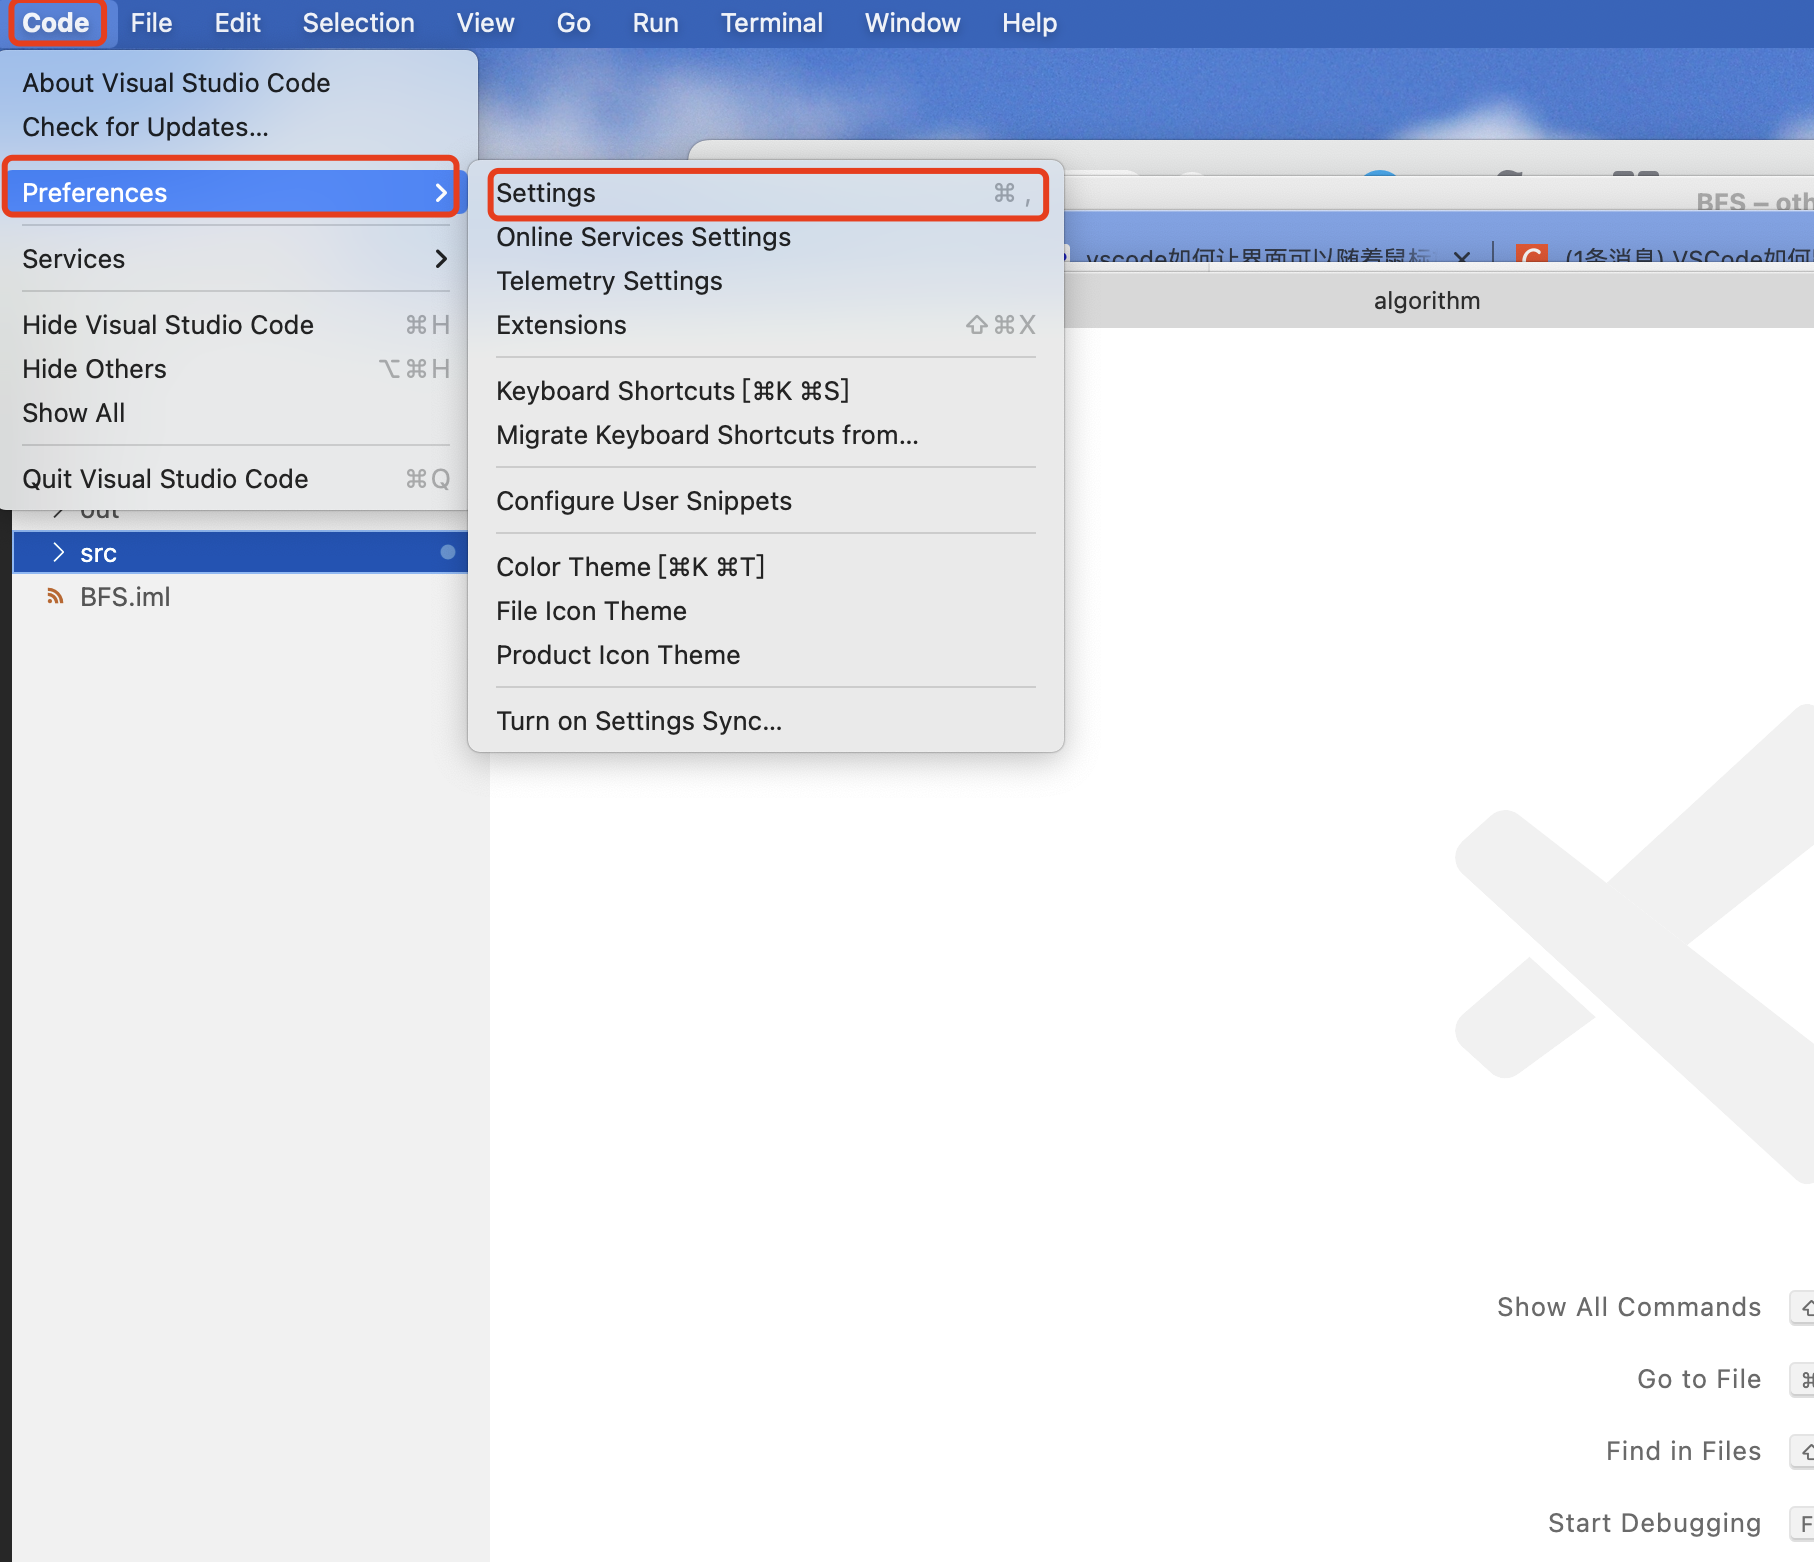This screenshot has width=1814, height=1562.
Task: Choose Quit Visual Studio Code
Action: [238, 479]
